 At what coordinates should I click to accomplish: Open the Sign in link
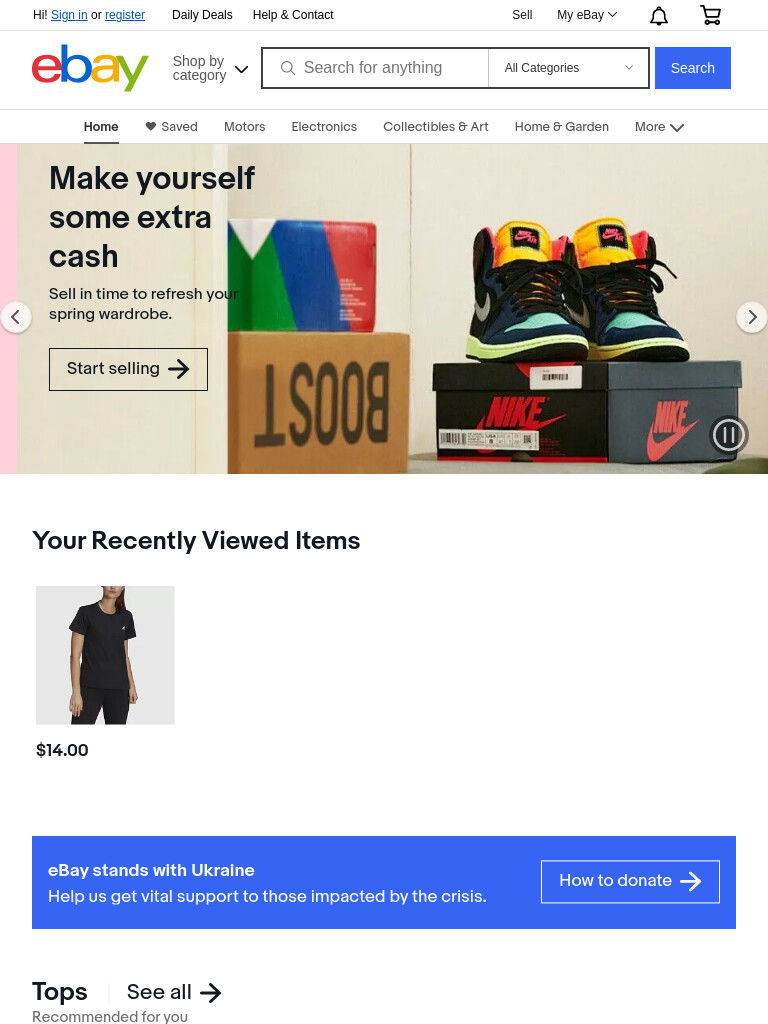(x=69, y=15)
